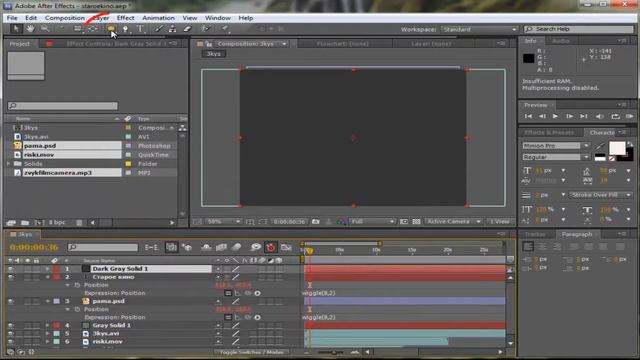Open the Animation menu
The width and height of the screenshot is (640, 360).
(158, 18)
